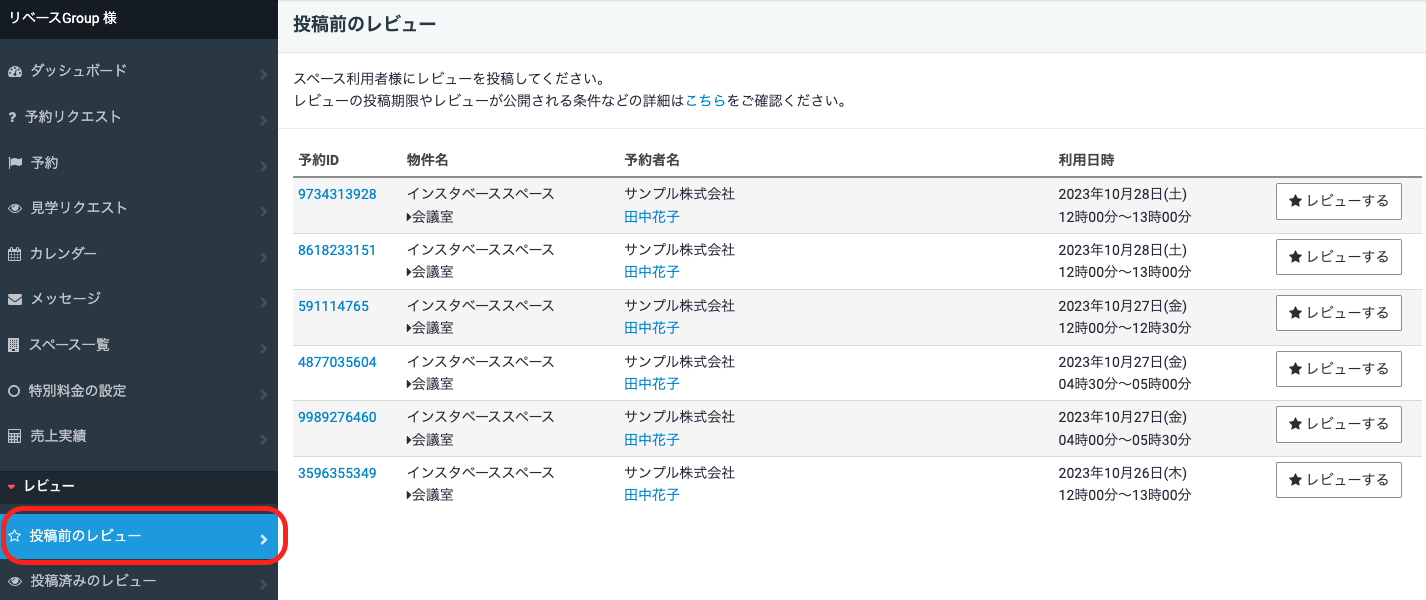Expand the 予約リクエスト chevron arrow
Viewport: 1426px width, 600px height.
tap(263, 120)
